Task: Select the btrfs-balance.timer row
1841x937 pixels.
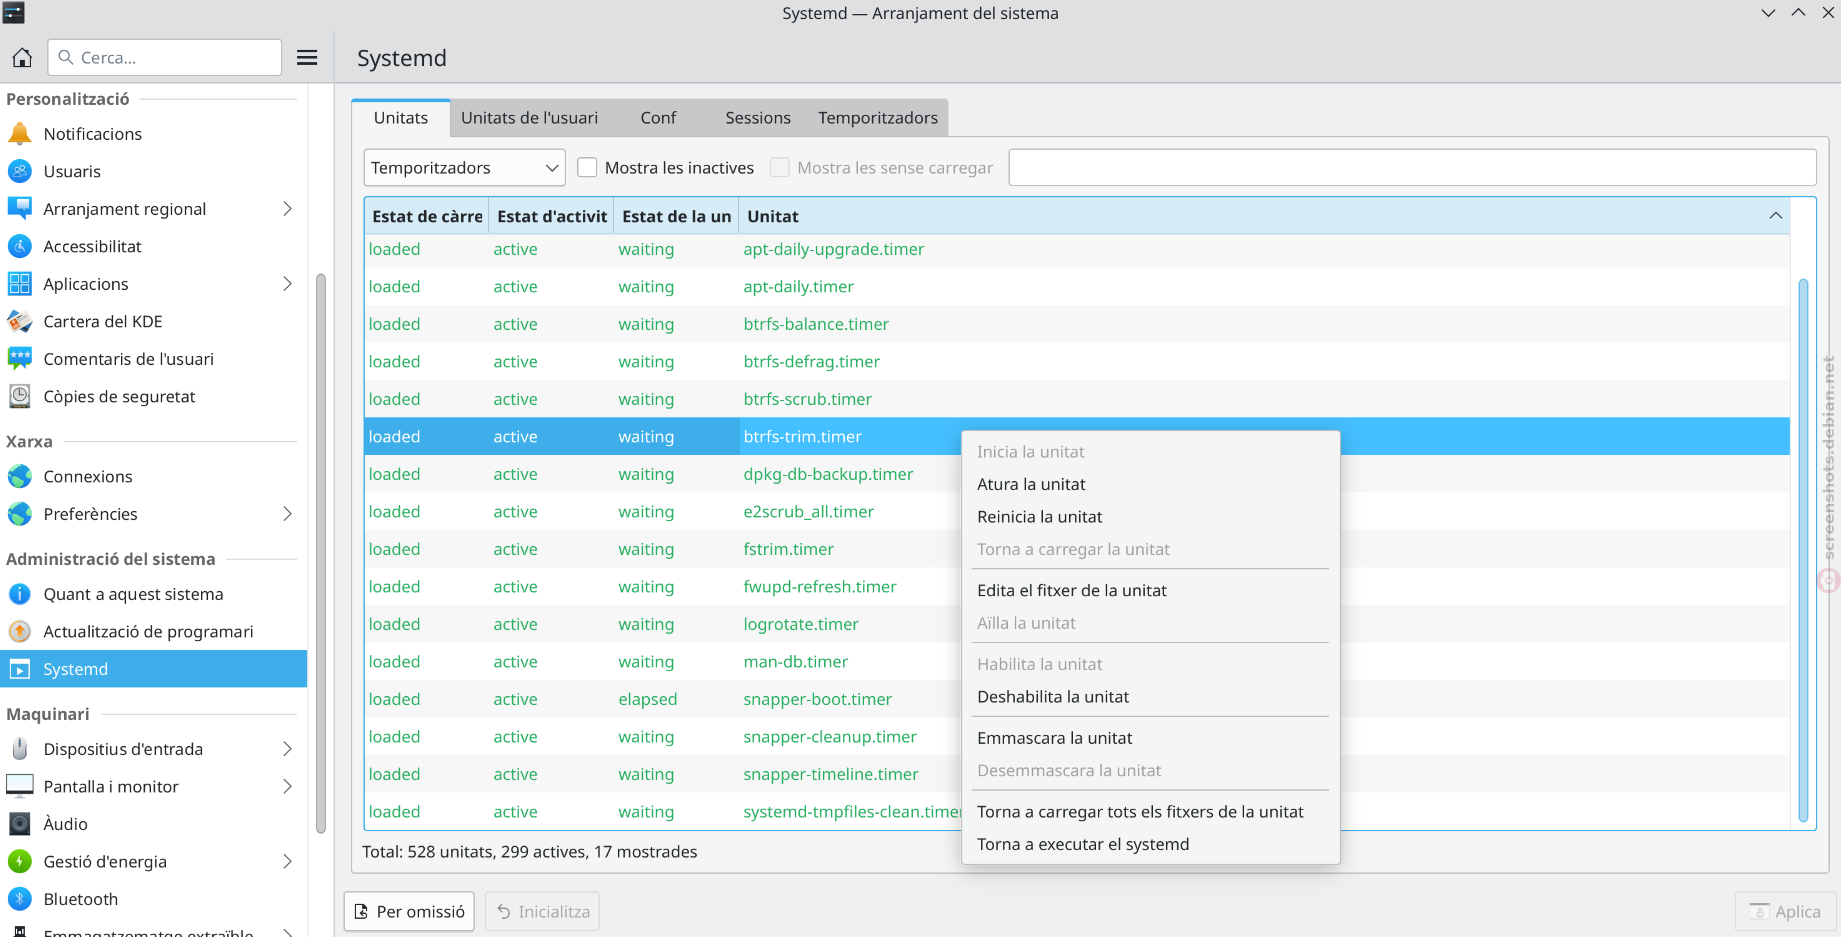Action: tap(1077, 324)
